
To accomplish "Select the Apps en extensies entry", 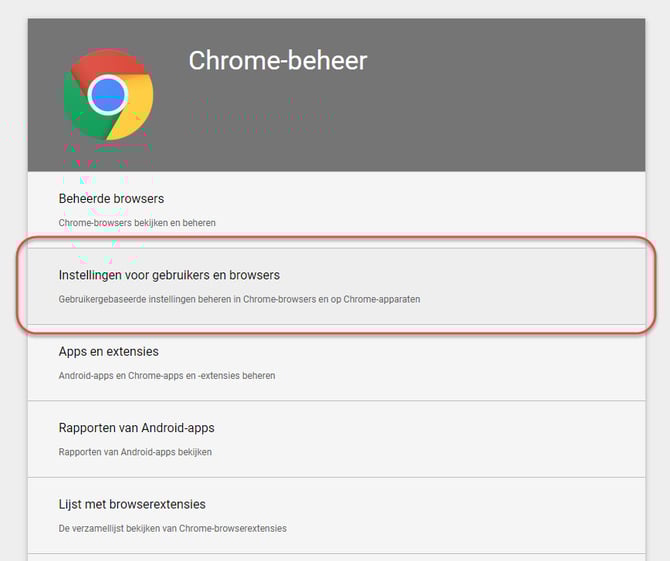I will 108,352.
